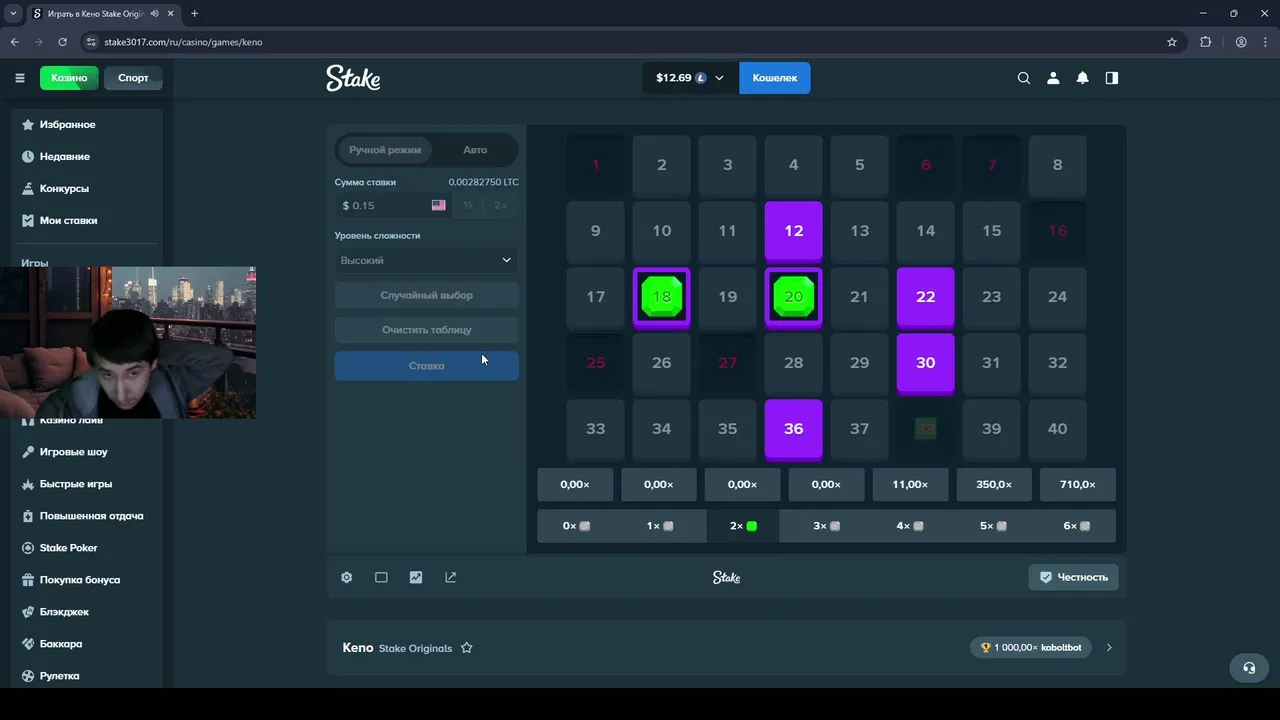Click the Stake logo in header
1280x720 pixels.
353,78
